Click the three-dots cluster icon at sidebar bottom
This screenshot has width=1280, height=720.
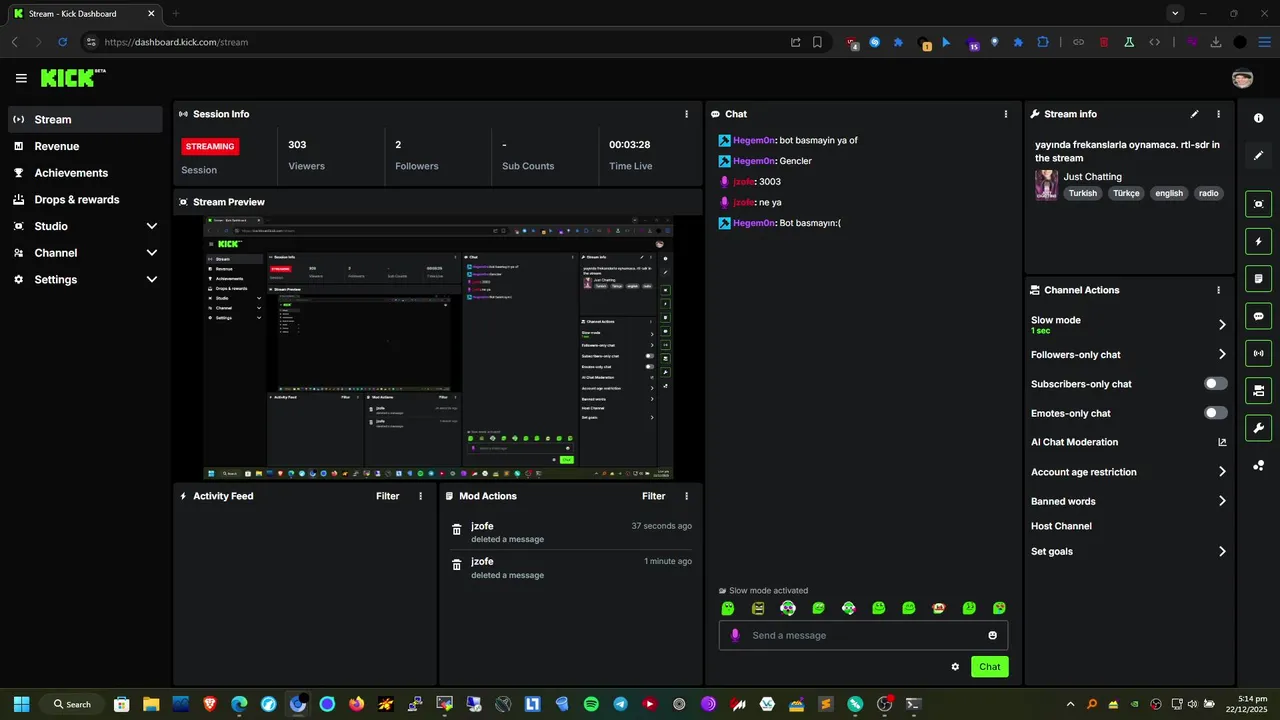pyautogui.click(x=1258, y=466)
